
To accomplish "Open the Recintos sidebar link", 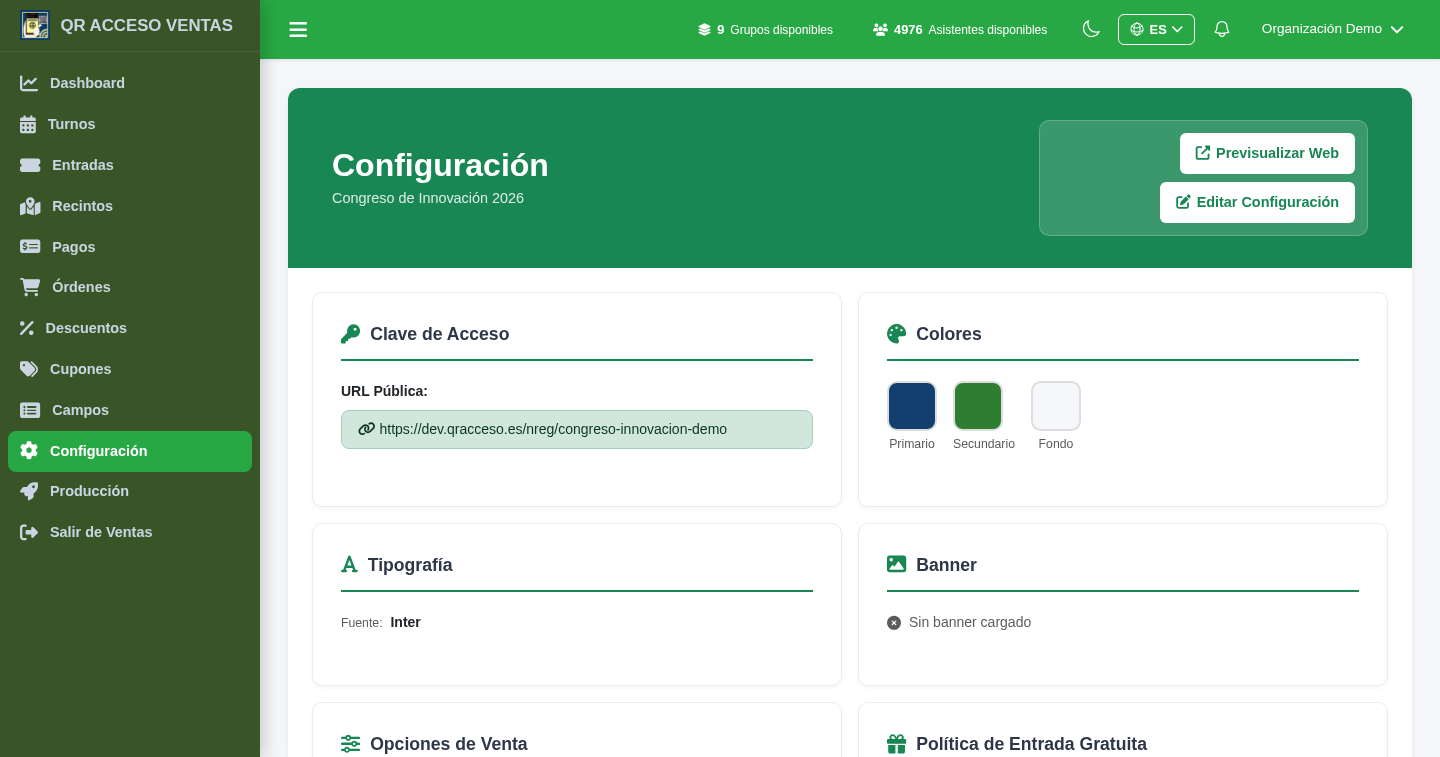I will coord(130,206).
